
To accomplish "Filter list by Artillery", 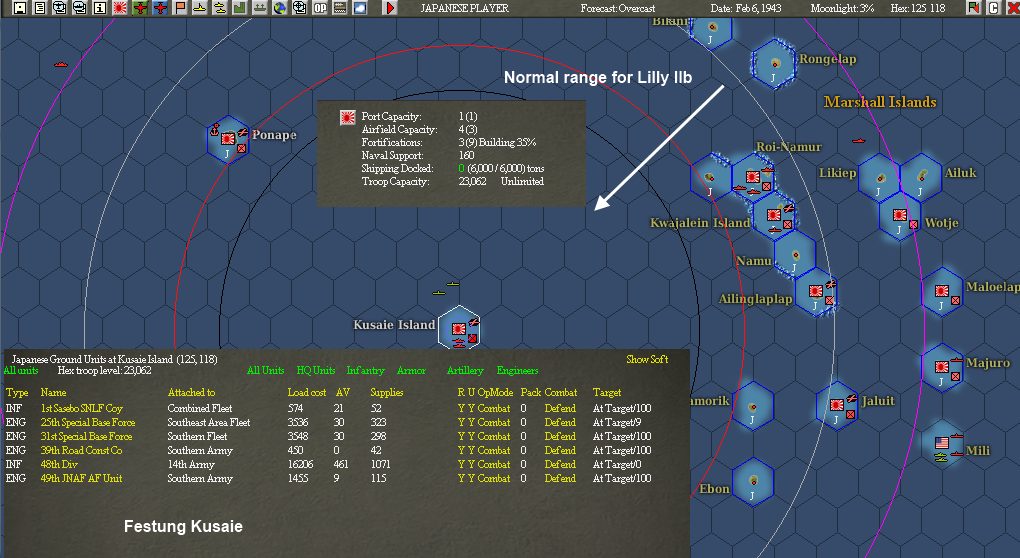I will 464,370.
